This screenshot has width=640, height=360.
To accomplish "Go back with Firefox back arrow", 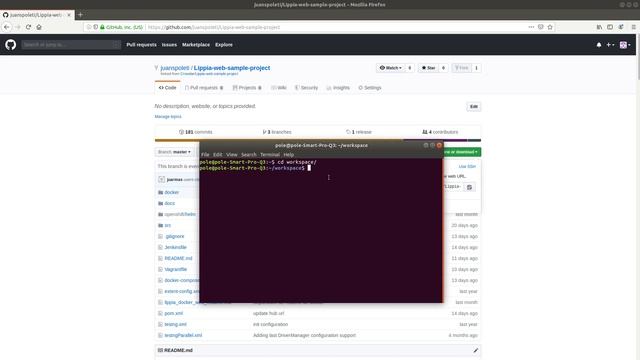I will [7, 27].
